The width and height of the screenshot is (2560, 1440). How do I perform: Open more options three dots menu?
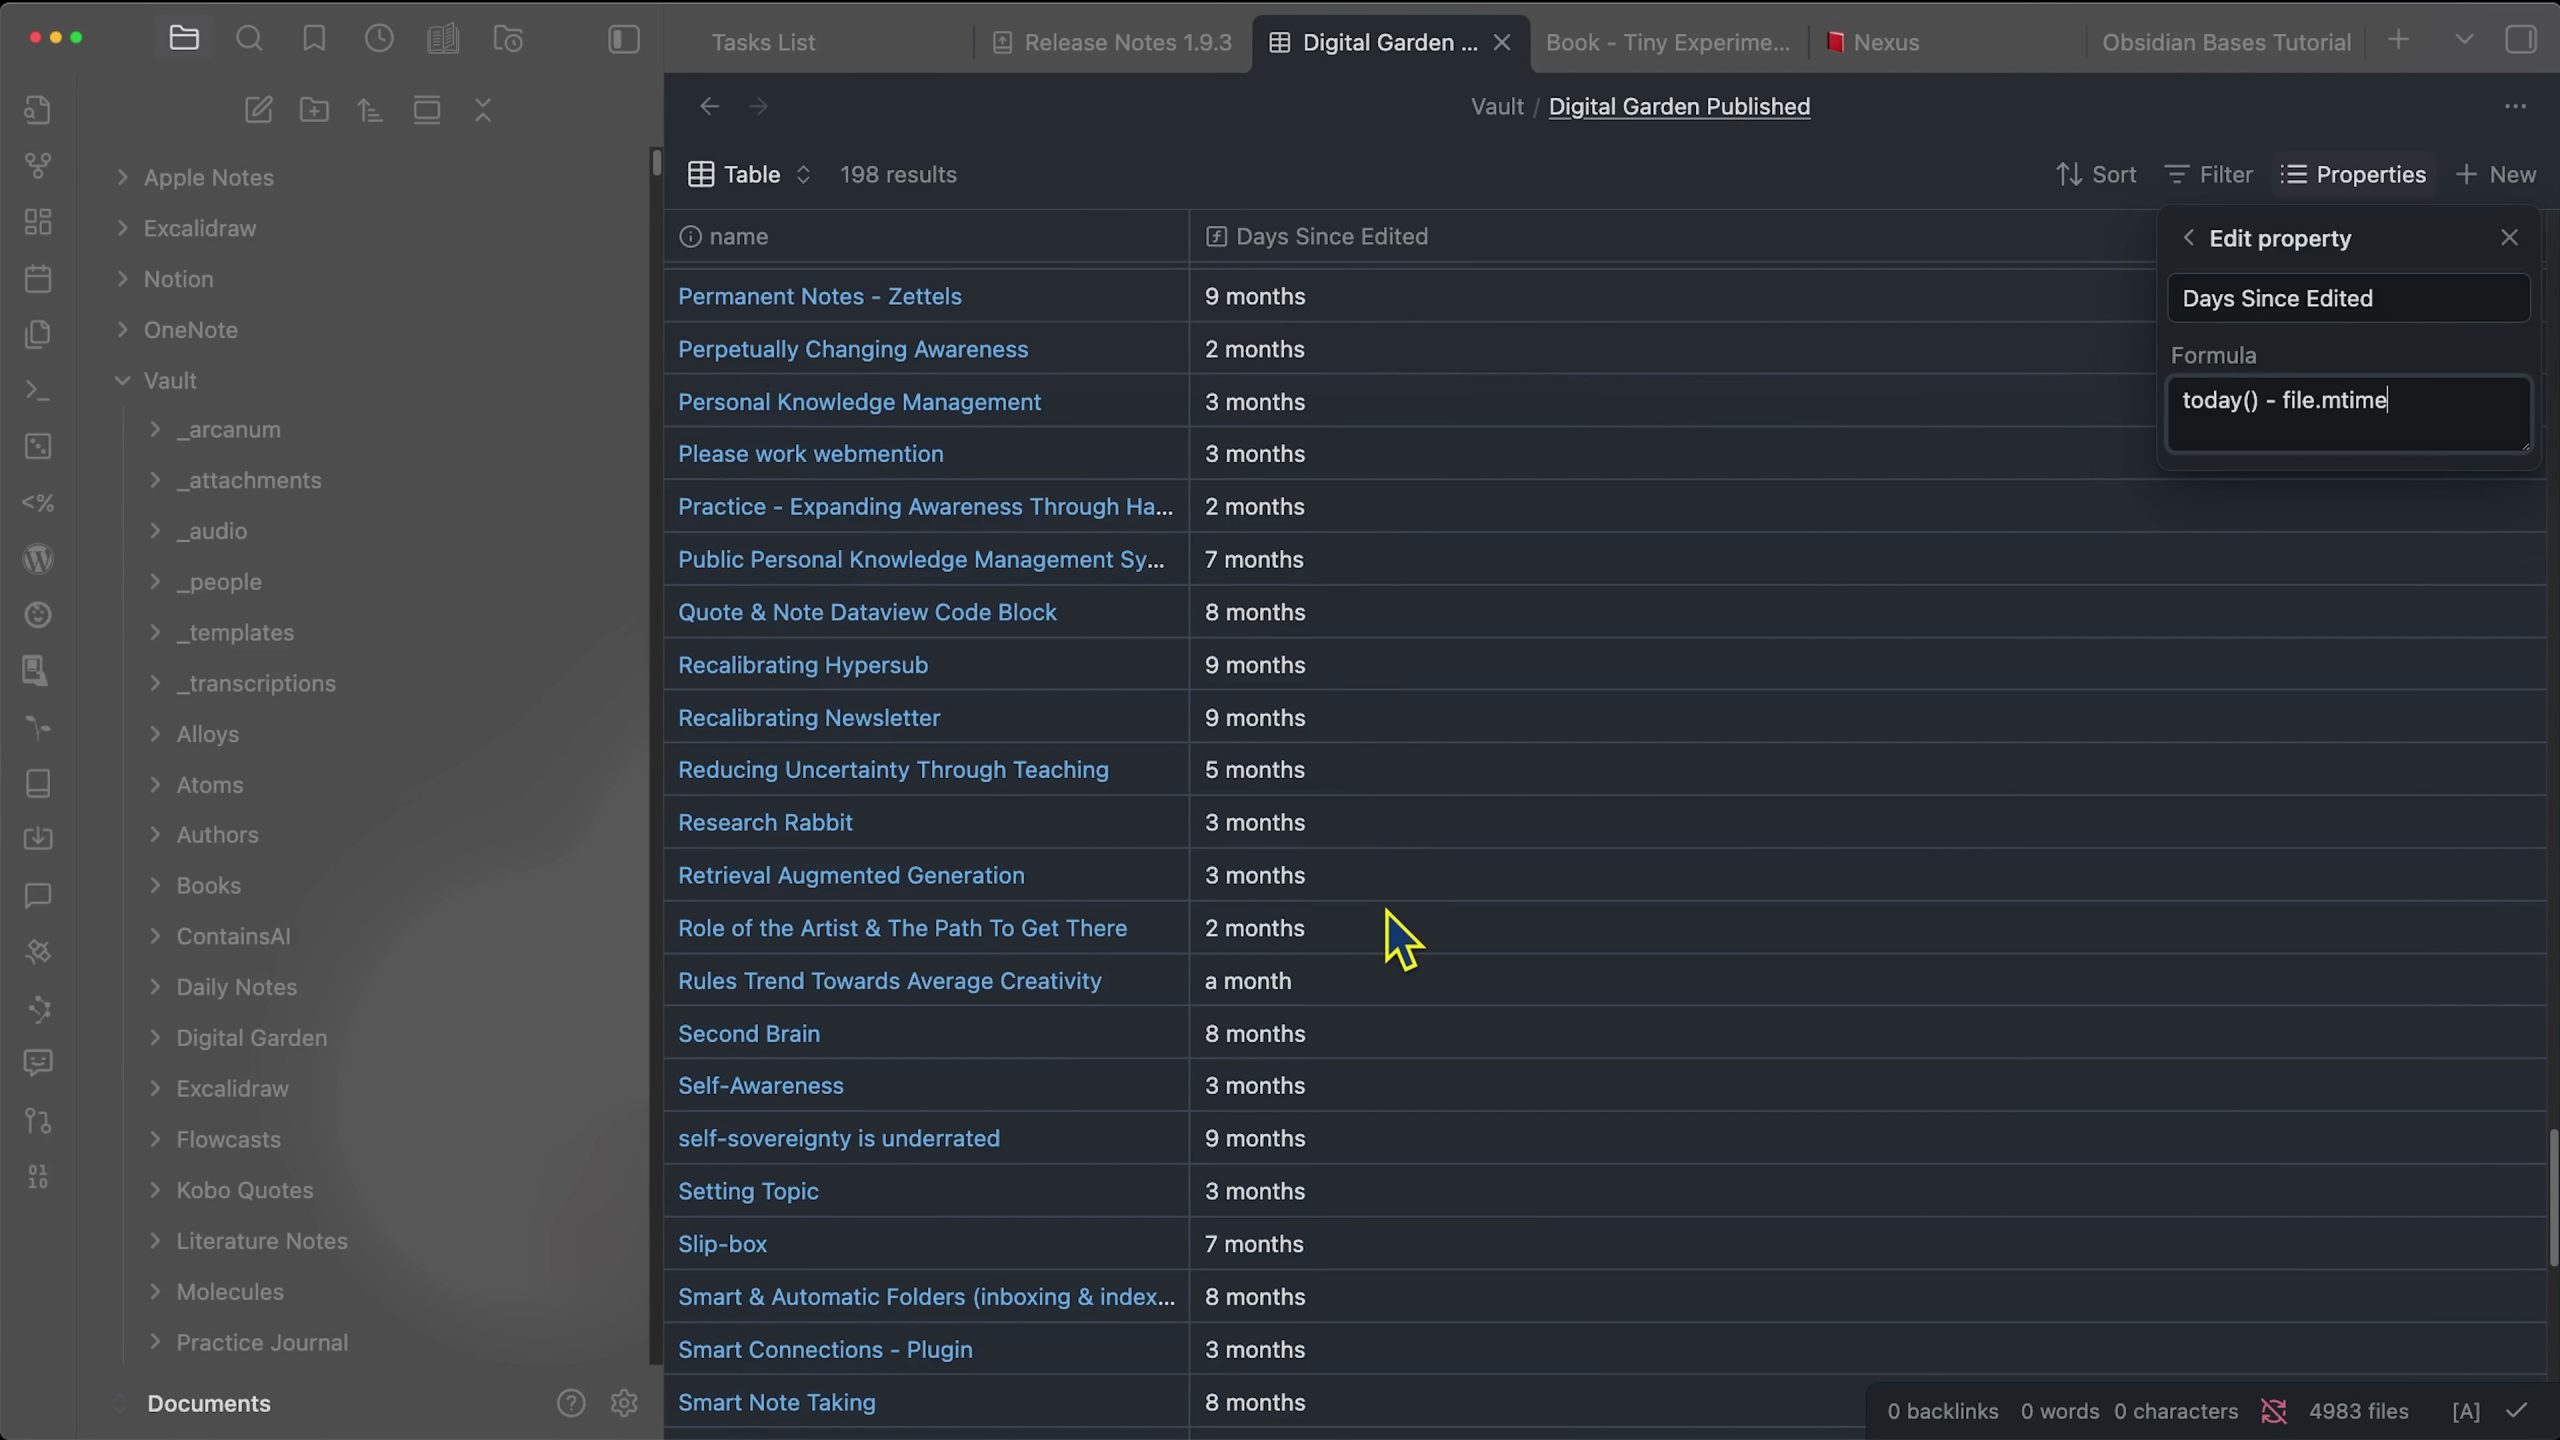coord(2515,106)
